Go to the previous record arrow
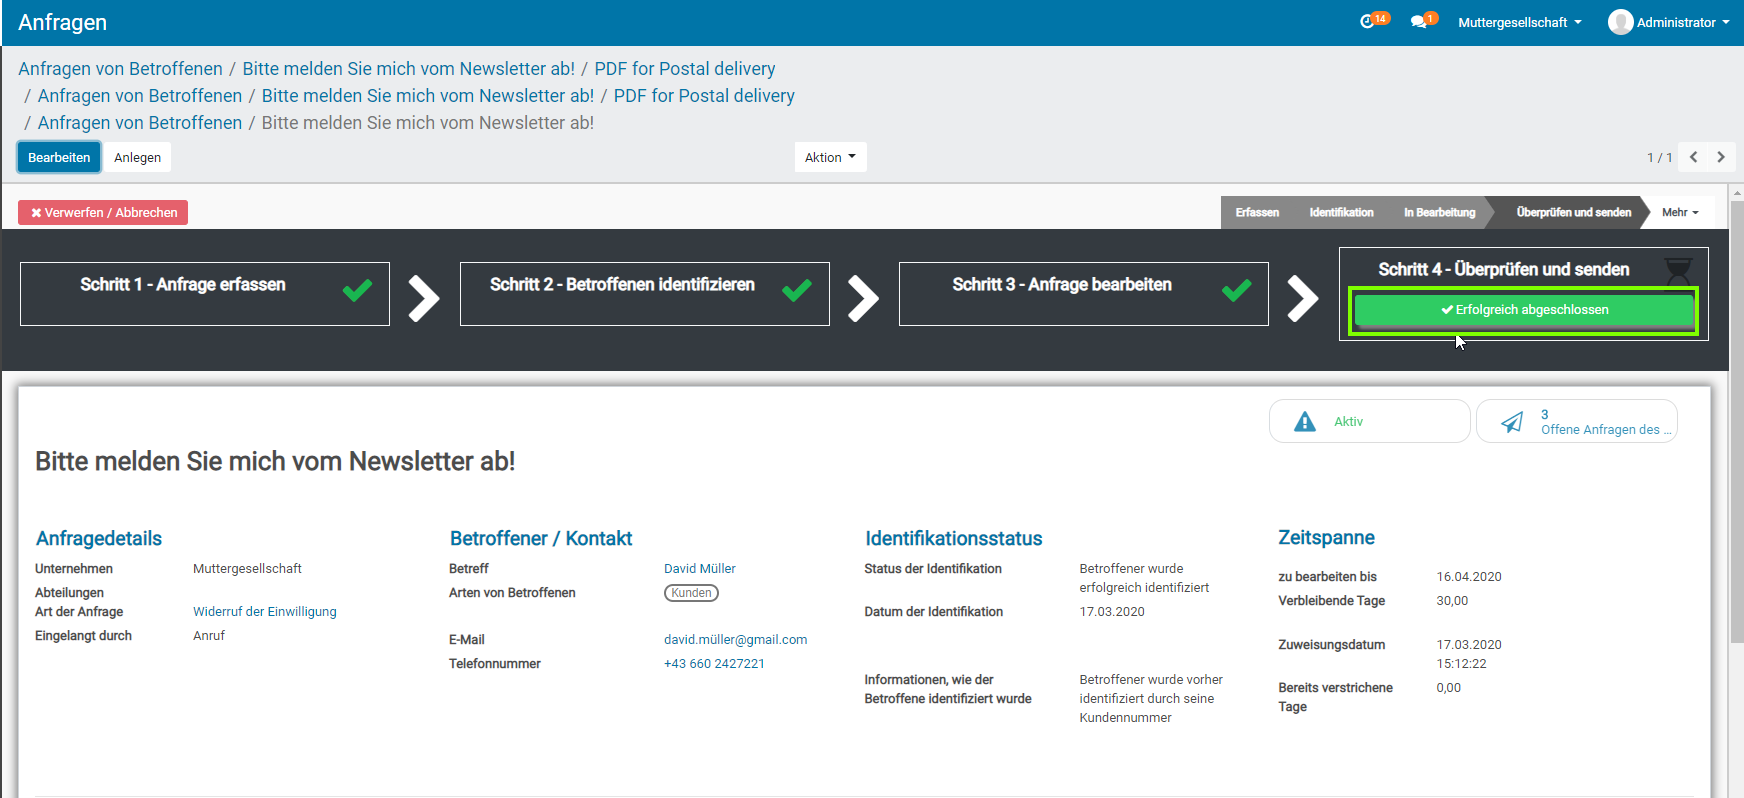Viewport: 1744px width, 798px height. (x=1694, y=157)
